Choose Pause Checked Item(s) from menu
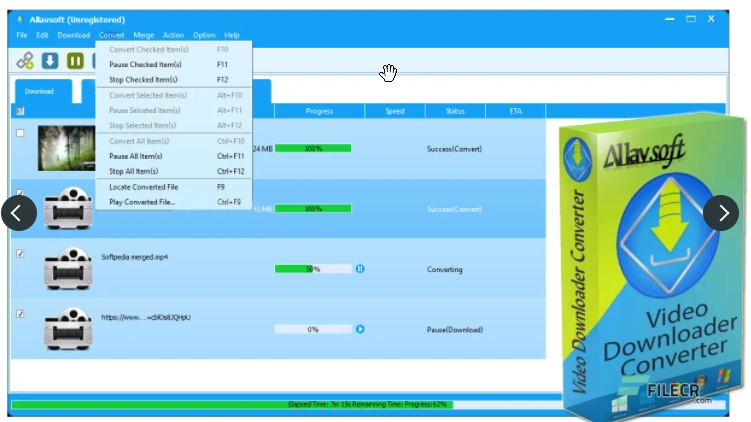This screenshot has height=422, width=751. (x=174, y=64)
